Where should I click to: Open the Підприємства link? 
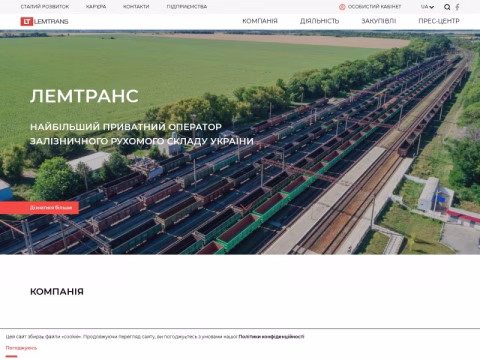187,7
